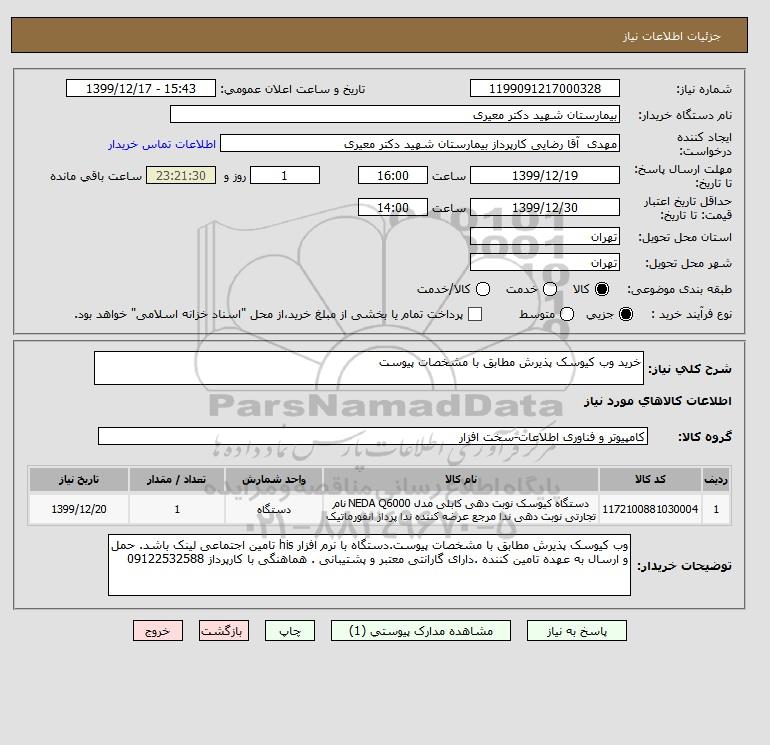Click the response deadline date 1399/12/19 field

545,175
